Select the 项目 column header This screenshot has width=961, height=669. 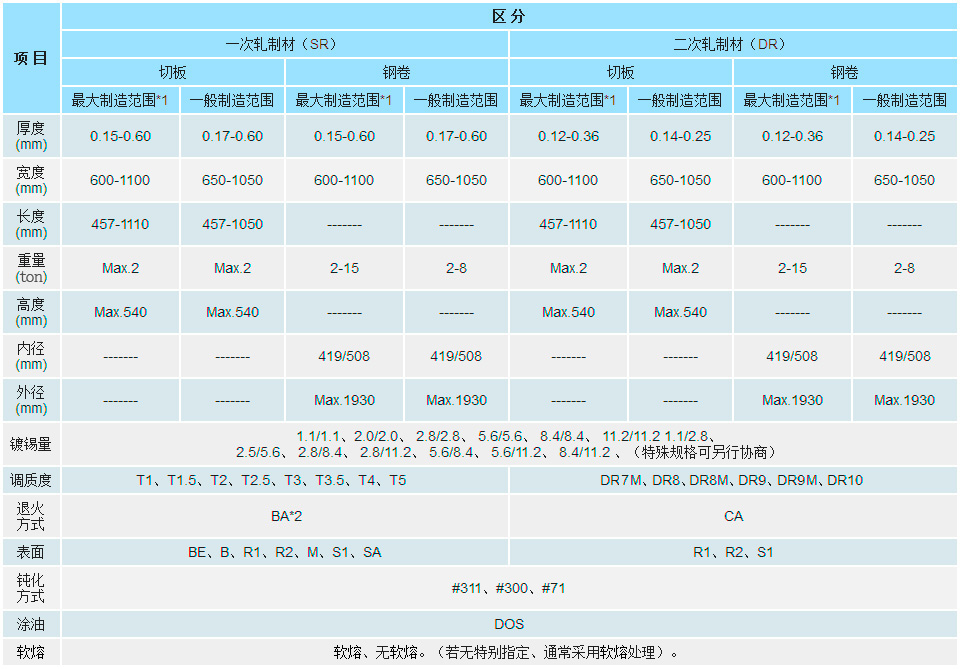pyautogui.click(x=31, y=58)
